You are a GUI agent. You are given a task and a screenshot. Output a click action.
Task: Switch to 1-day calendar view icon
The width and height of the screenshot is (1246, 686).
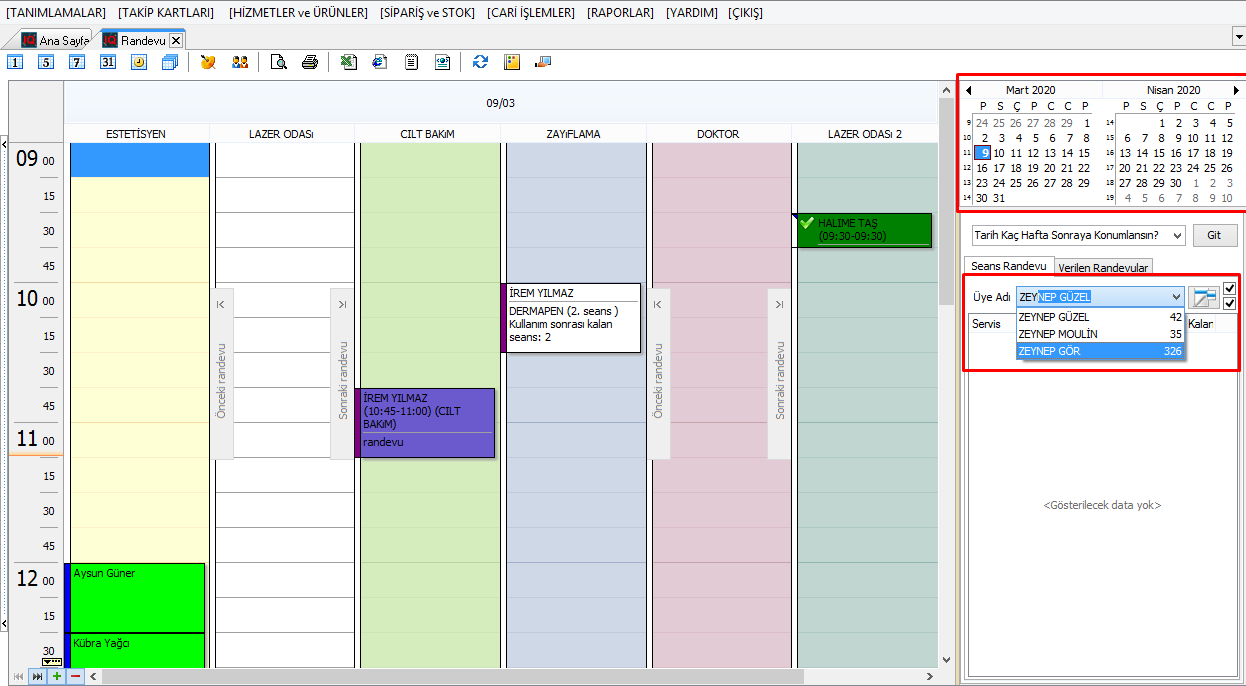coord(16,62)
